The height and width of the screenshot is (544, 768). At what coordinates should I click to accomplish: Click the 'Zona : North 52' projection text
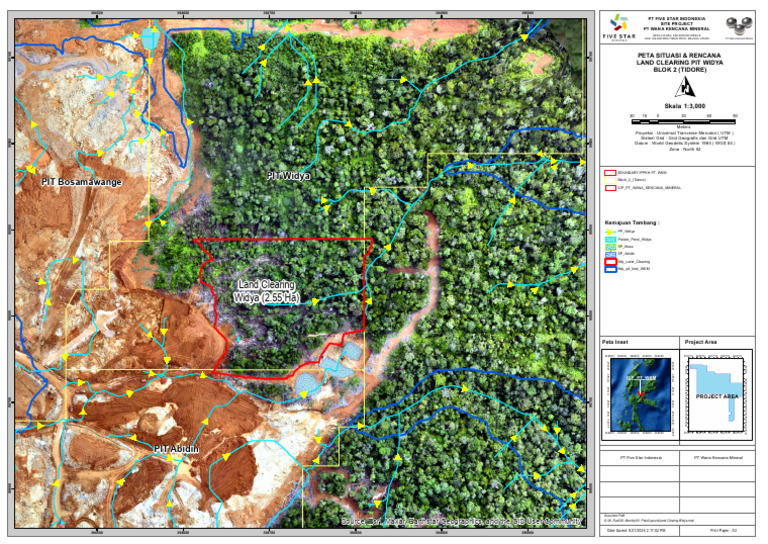(x=685, y=149)
